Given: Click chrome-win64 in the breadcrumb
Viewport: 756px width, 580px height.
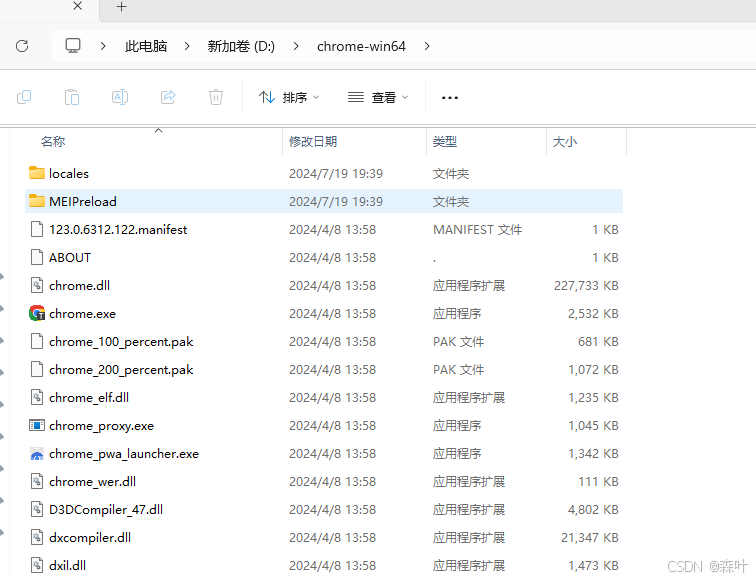Looking at the screenshot, I should coord(361,46).
